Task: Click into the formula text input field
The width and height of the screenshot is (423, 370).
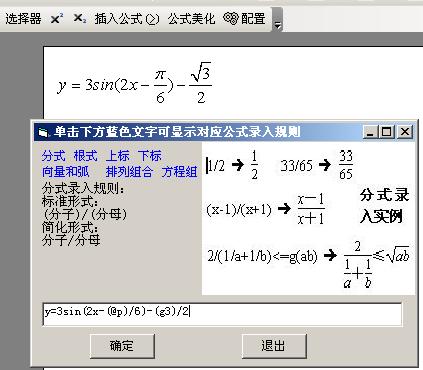Action: tap(222, 314)
